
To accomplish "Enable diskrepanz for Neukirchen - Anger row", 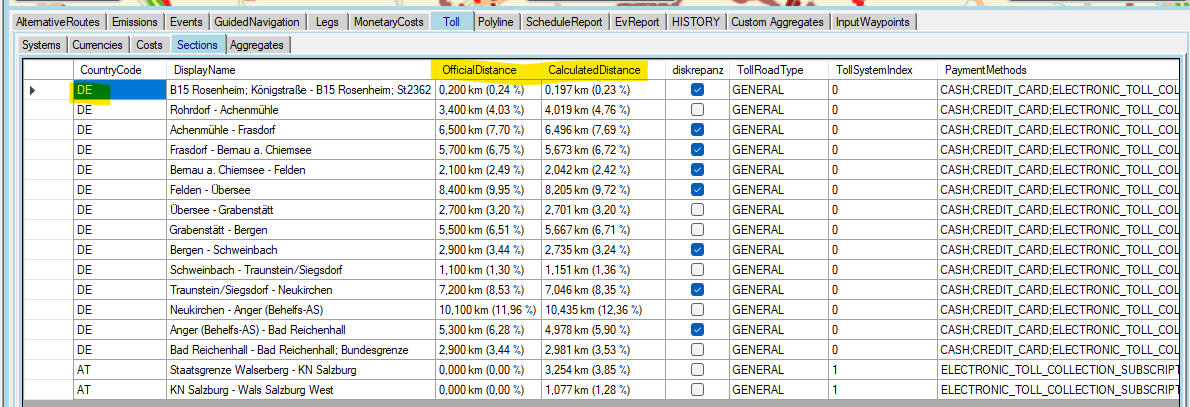I will [697, 310].
